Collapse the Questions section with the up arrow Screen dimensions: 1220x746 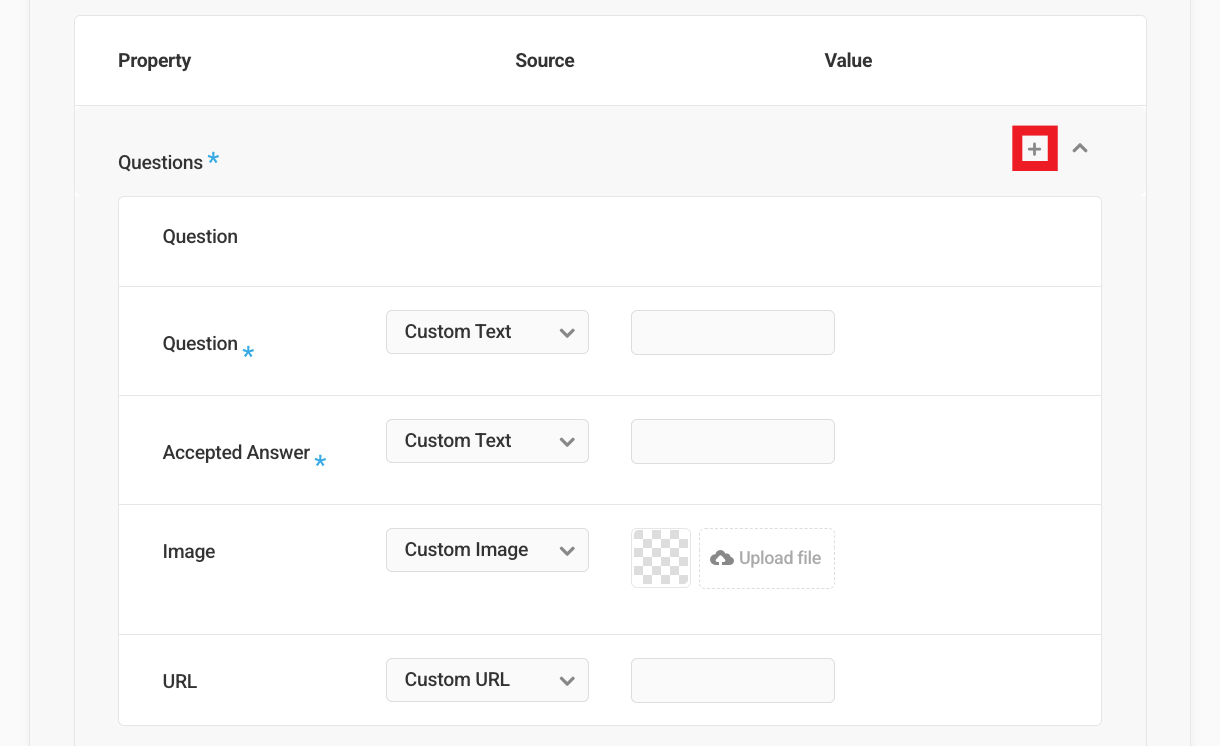coord(1079,147)
